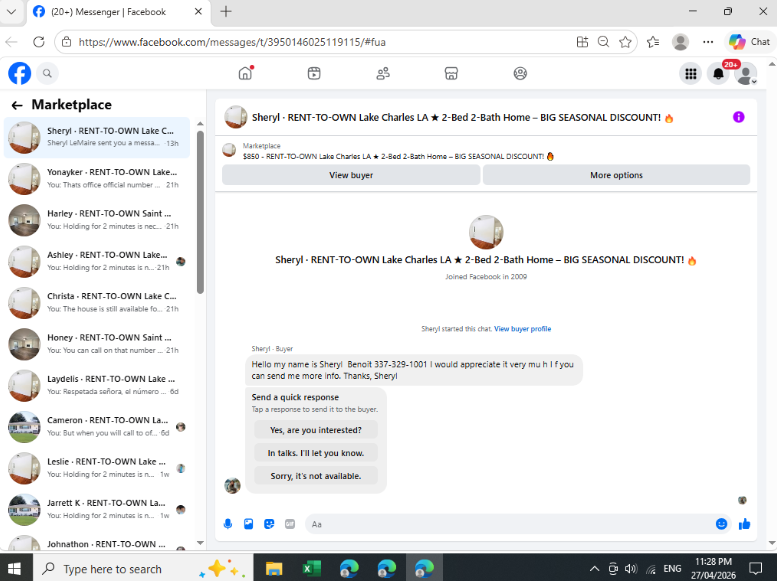Open the Honey RENT-TO-OWN Saint conversation
The height and width of the screenshot is (581, 777).
pyautogui.click(x=97, y=344)
